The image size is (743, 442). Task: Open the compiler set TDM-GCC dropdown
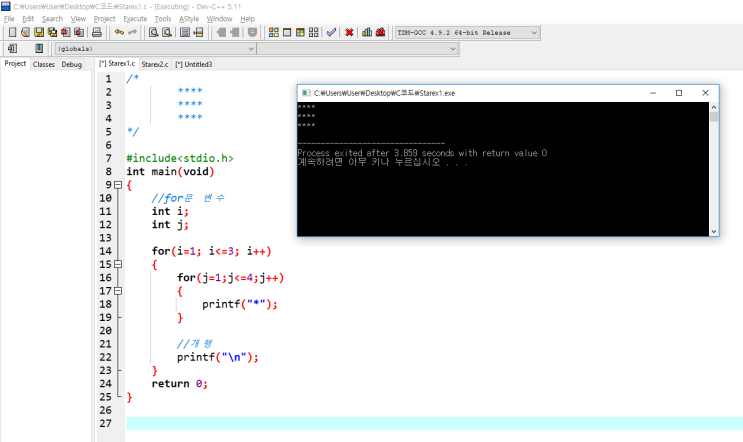pos(467,33)
